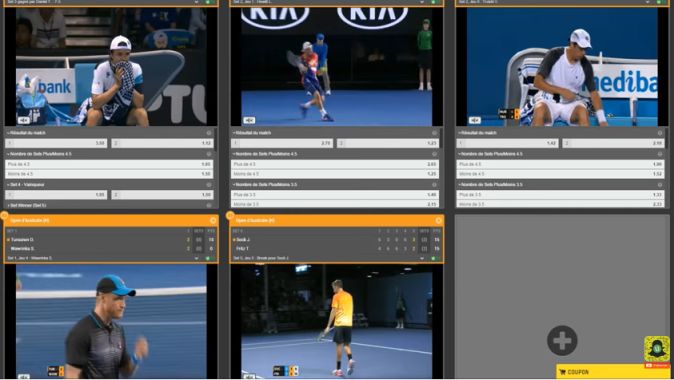
Task: Toggle green switch above towel-player stream
Action: pyautogui.click(x=210, y=2)
